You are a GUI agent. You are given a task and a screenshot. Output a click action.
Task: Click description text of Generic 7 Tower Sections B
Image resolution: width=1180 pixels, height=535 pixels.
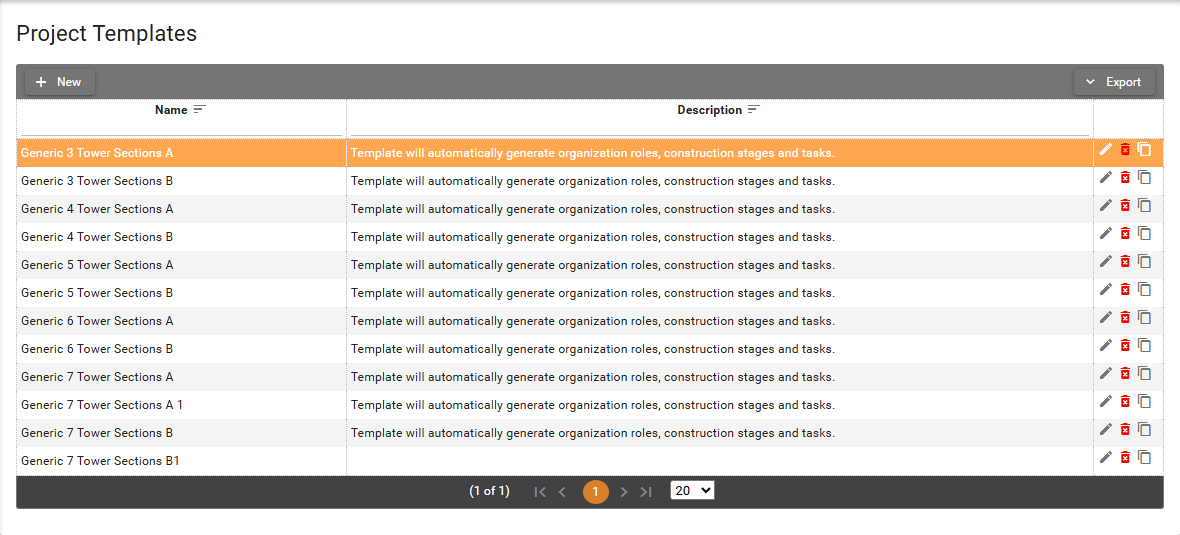592,433
